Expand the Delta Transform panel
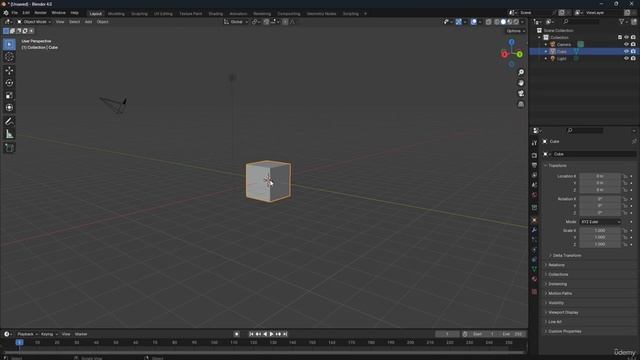Screen dimensions: 640x360 (x=567, y=256)
